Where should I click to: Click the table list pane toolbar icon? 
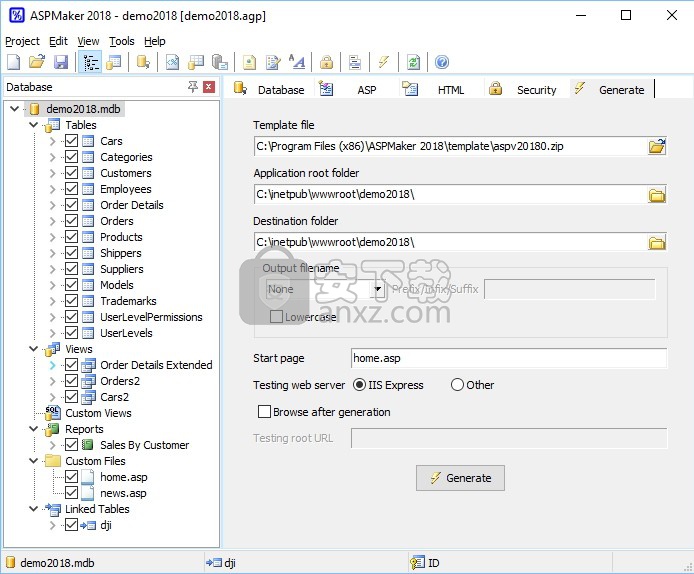pos(114,62)
